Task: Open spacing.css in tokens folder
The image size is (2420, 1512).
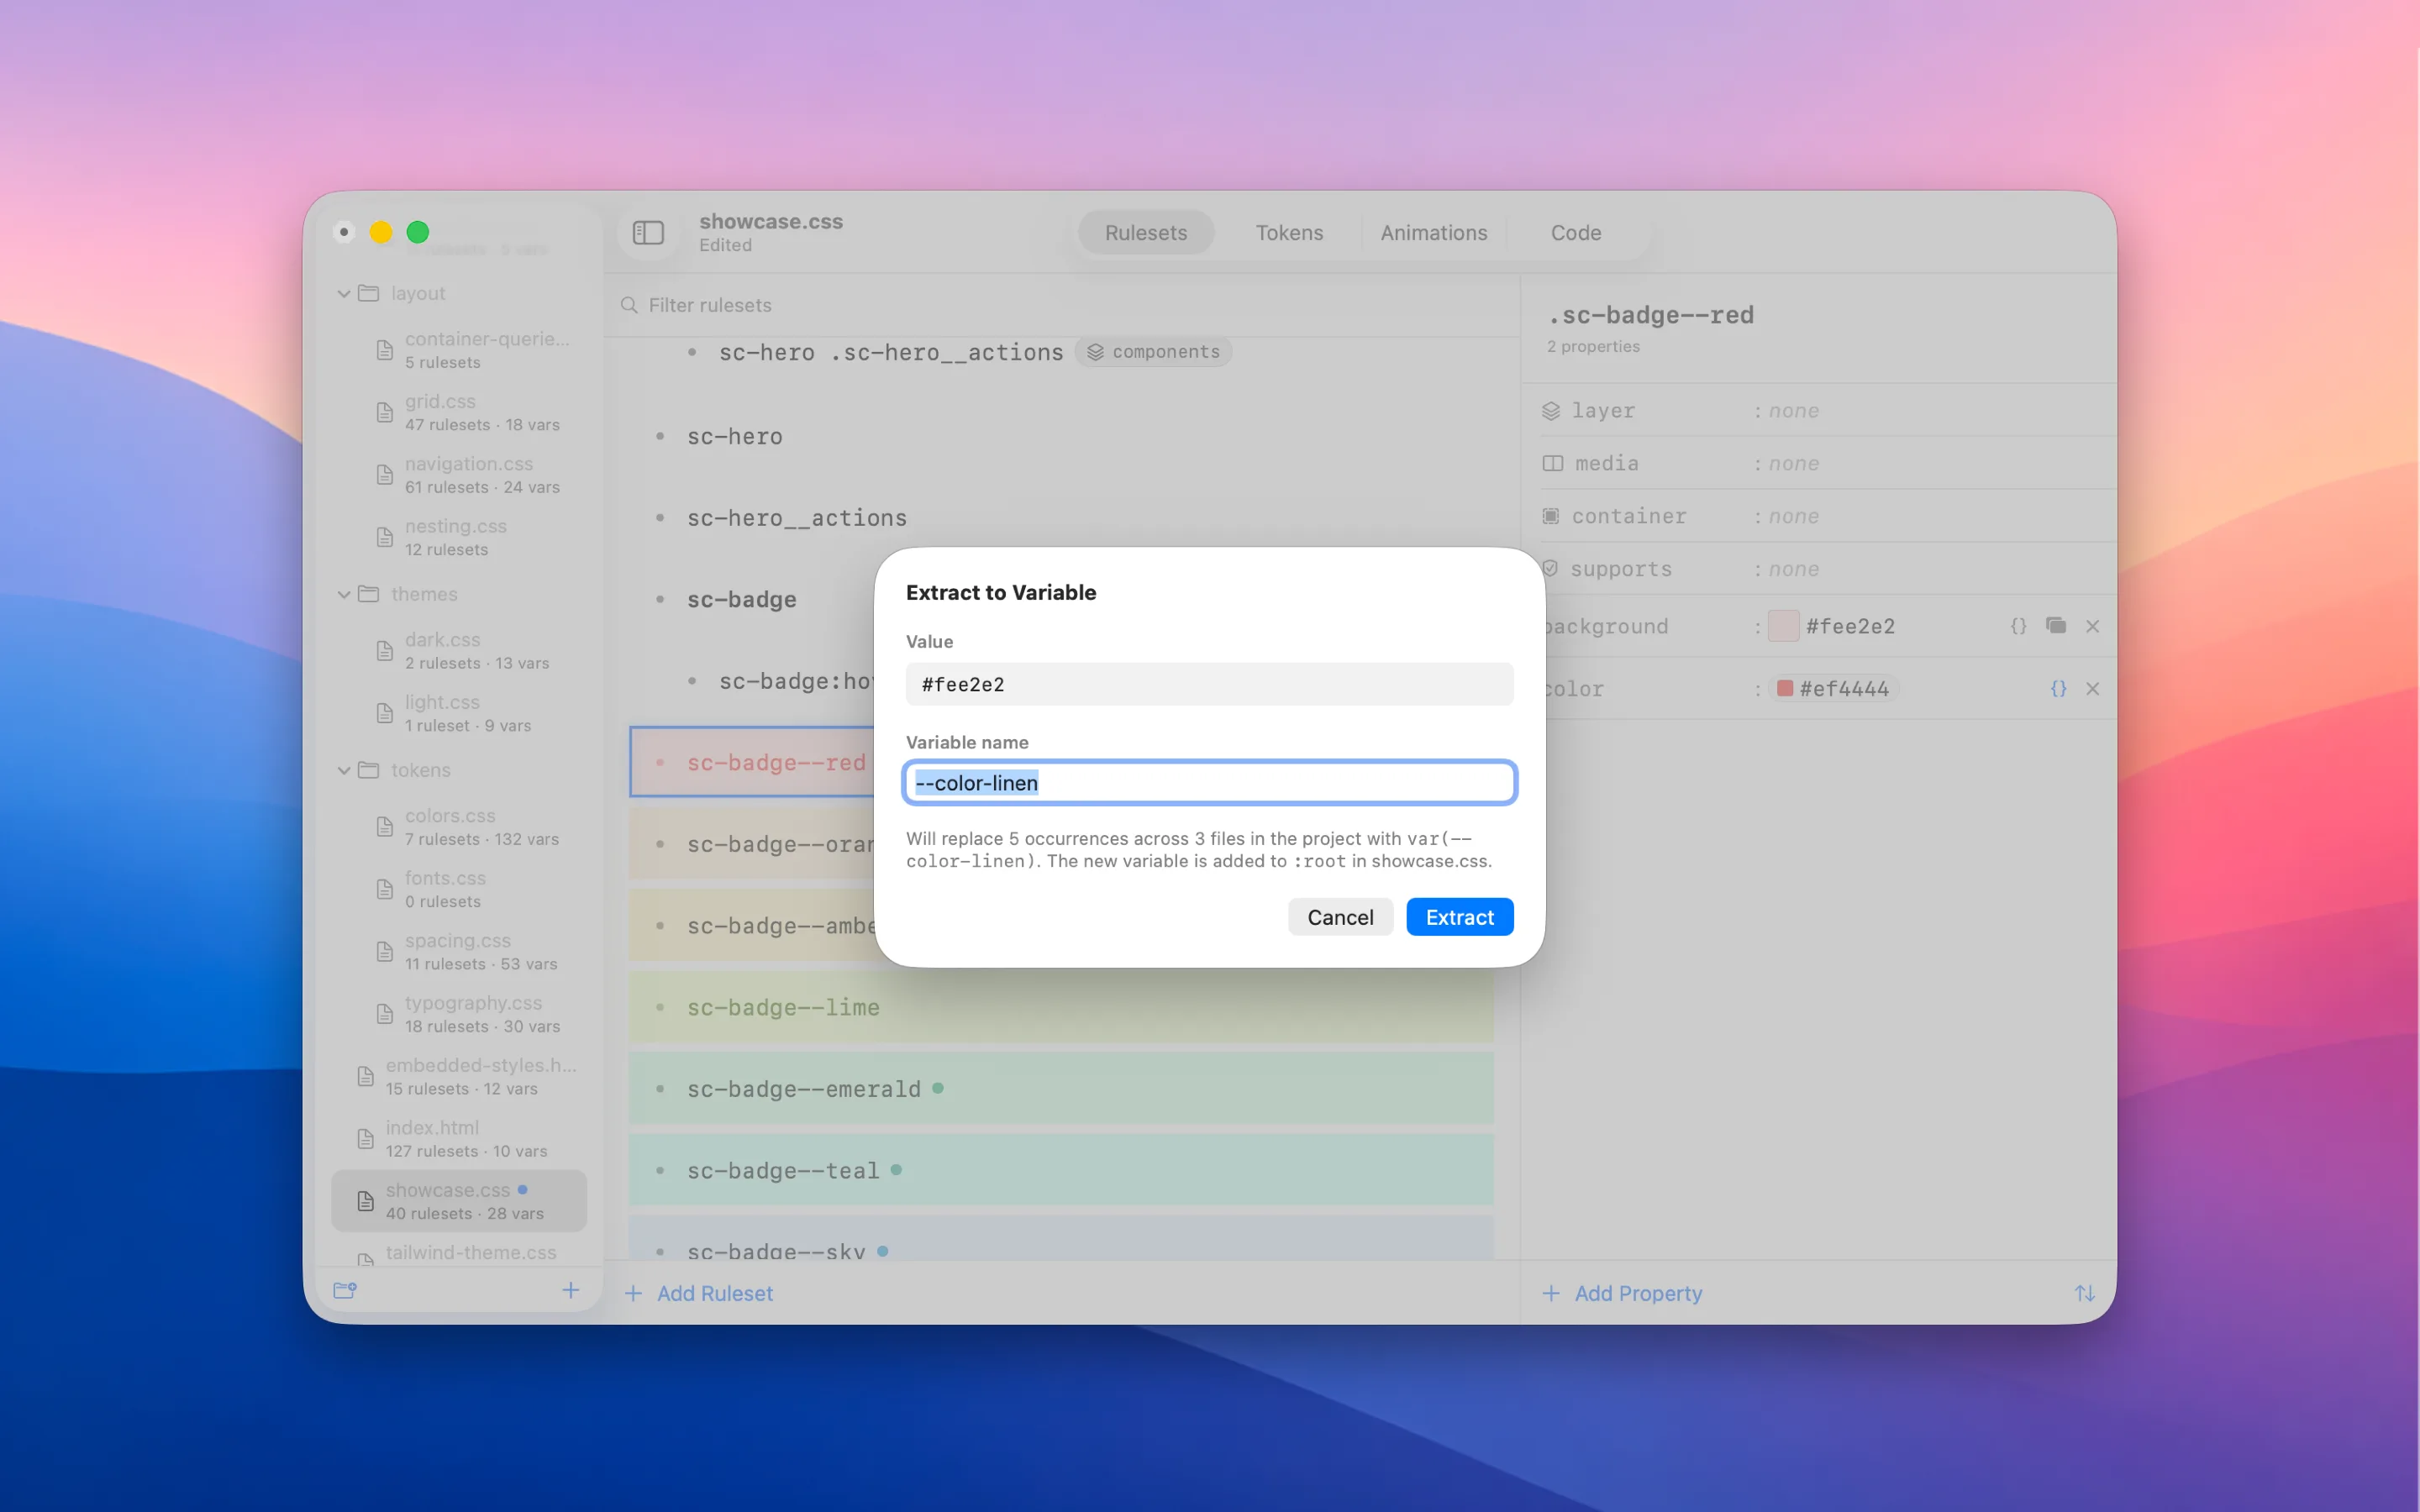Action: [x=459, y=951]
